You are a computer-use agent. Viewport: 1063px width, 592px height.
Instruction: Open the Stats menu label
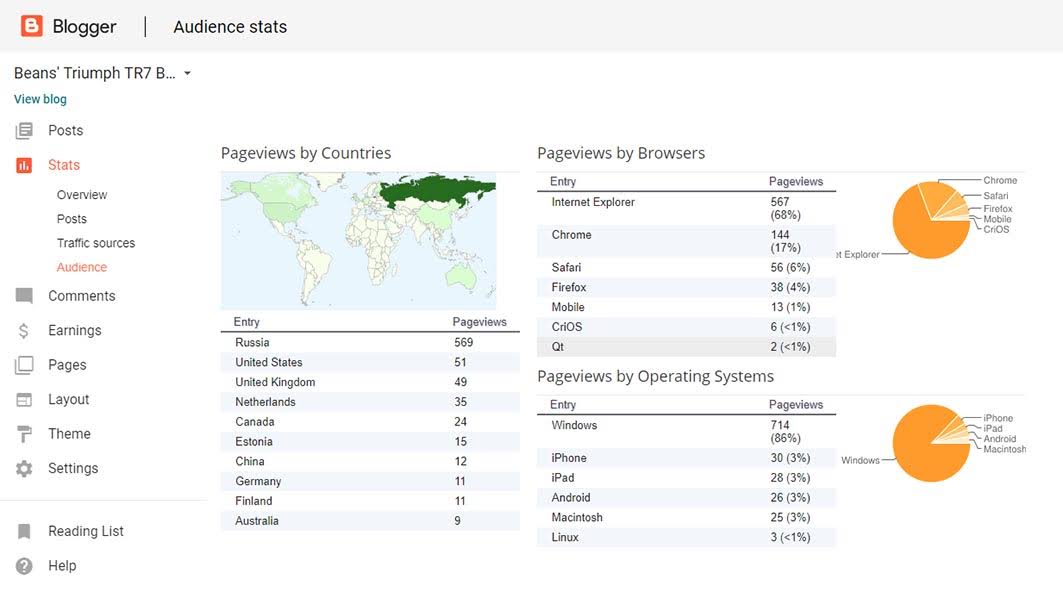[x=64, y=165]
